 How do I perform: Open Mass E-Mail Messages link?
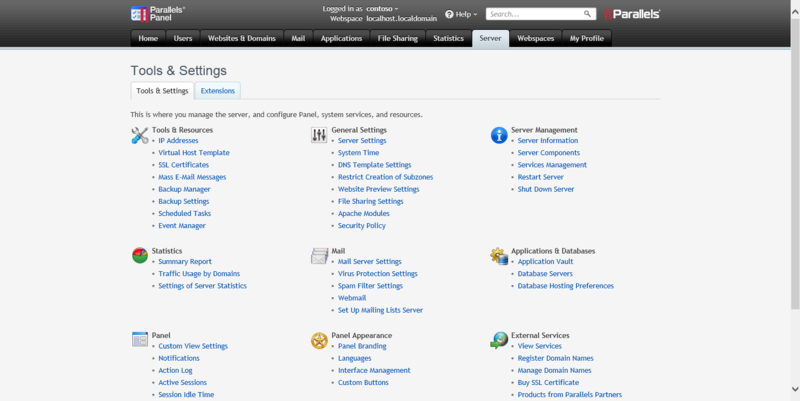click(192, 177)
